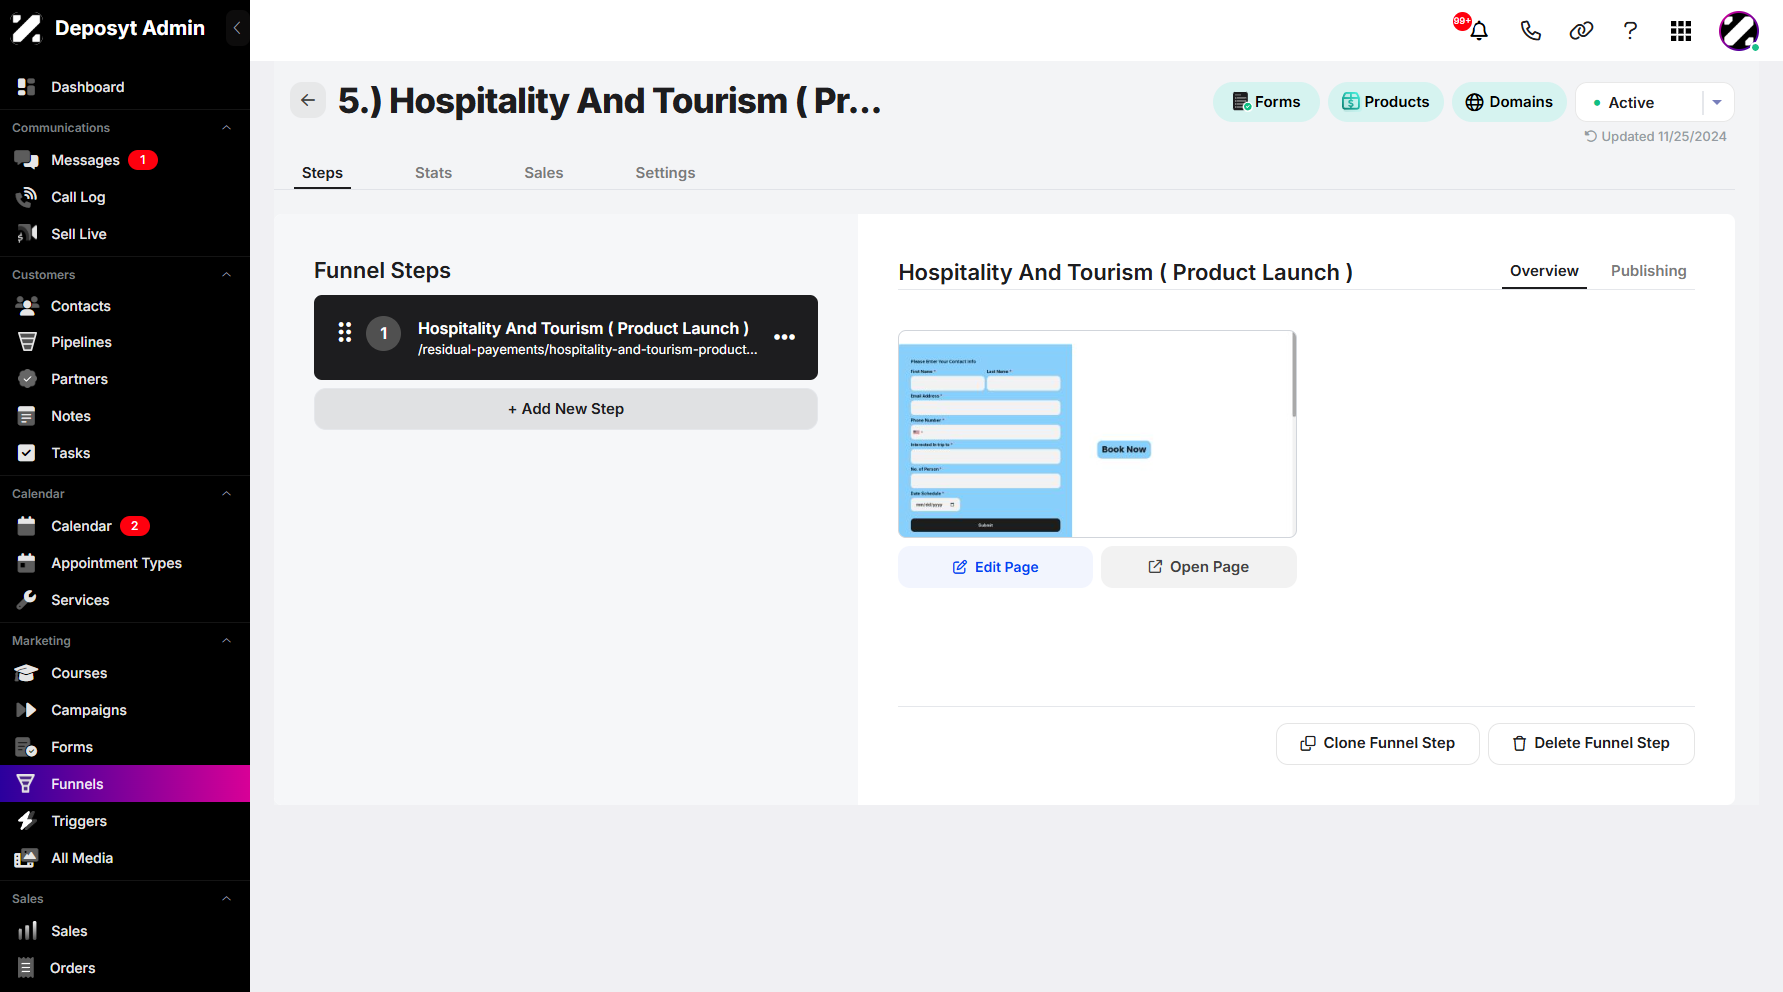The height and width of the screenshot is (992, 1783).
Task: Open Messages in the sidebar
Action: click(125, 160)
